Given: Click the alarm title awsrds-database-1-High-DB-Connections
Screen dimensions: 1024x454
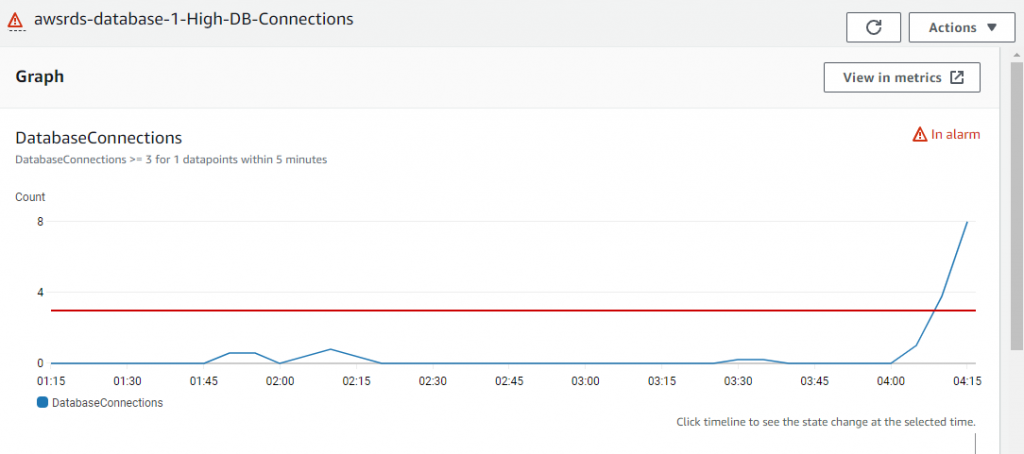Looking at the screenshot, I should pyautogui.click(x=194, y=19).
